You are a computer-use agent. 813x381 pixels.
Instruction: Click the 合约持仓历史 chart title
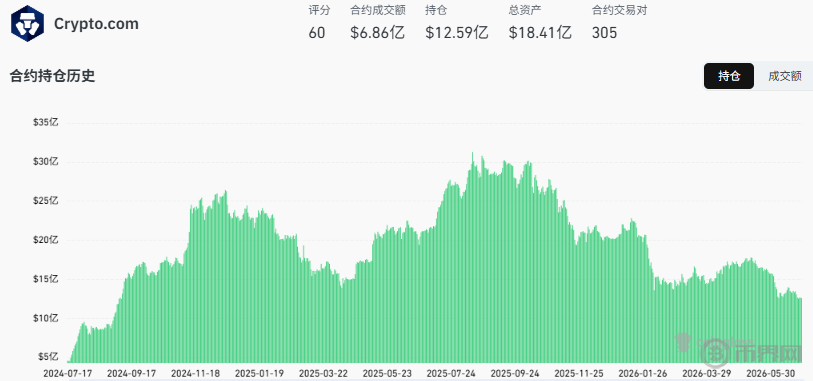coord(52,76)
